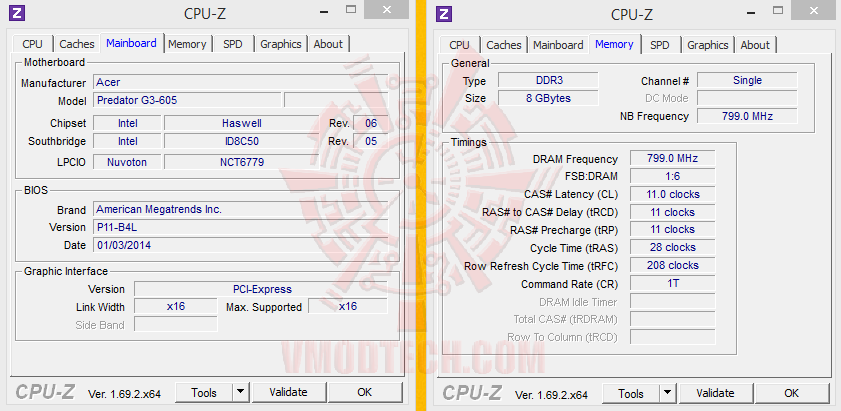Click chipset Rev. value 06
Image resolution: width=841 pixels, height=411 pixels.
(371, 123)
